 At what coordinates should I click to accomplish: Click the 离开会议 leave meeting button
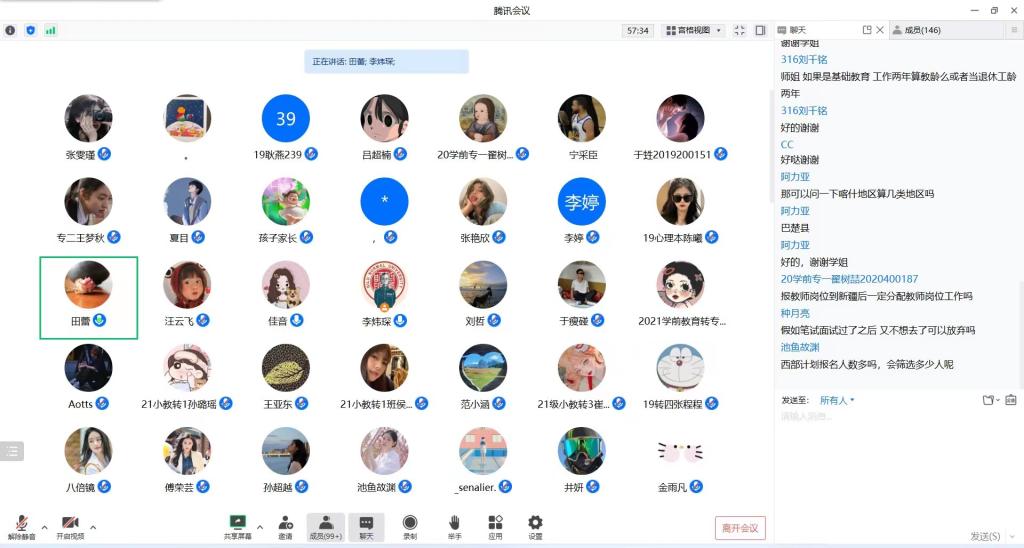coord(740,527)
